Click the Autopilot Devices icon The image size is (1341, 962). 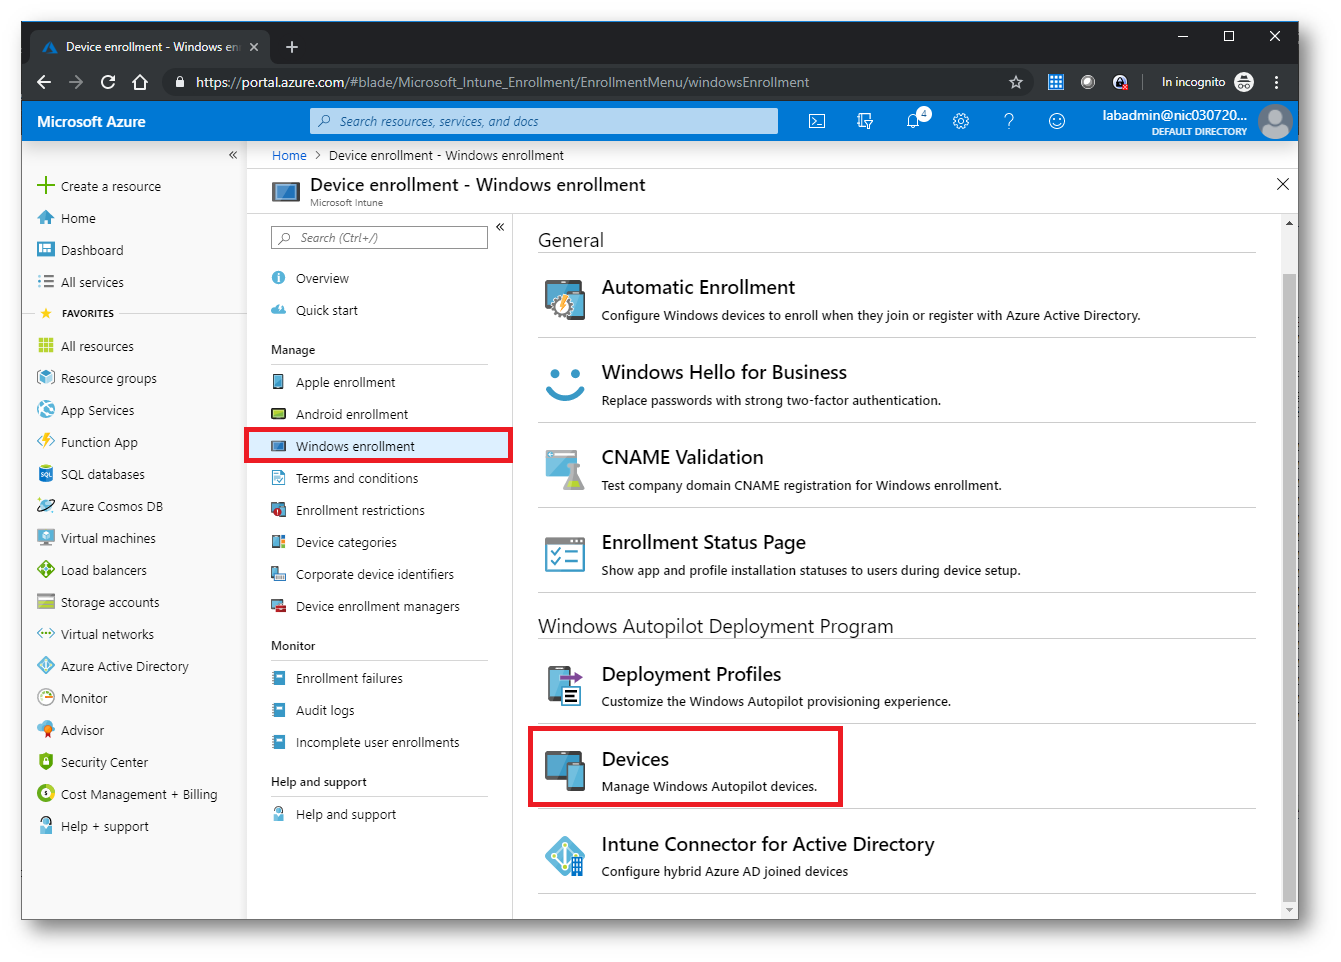click(565, 771)
